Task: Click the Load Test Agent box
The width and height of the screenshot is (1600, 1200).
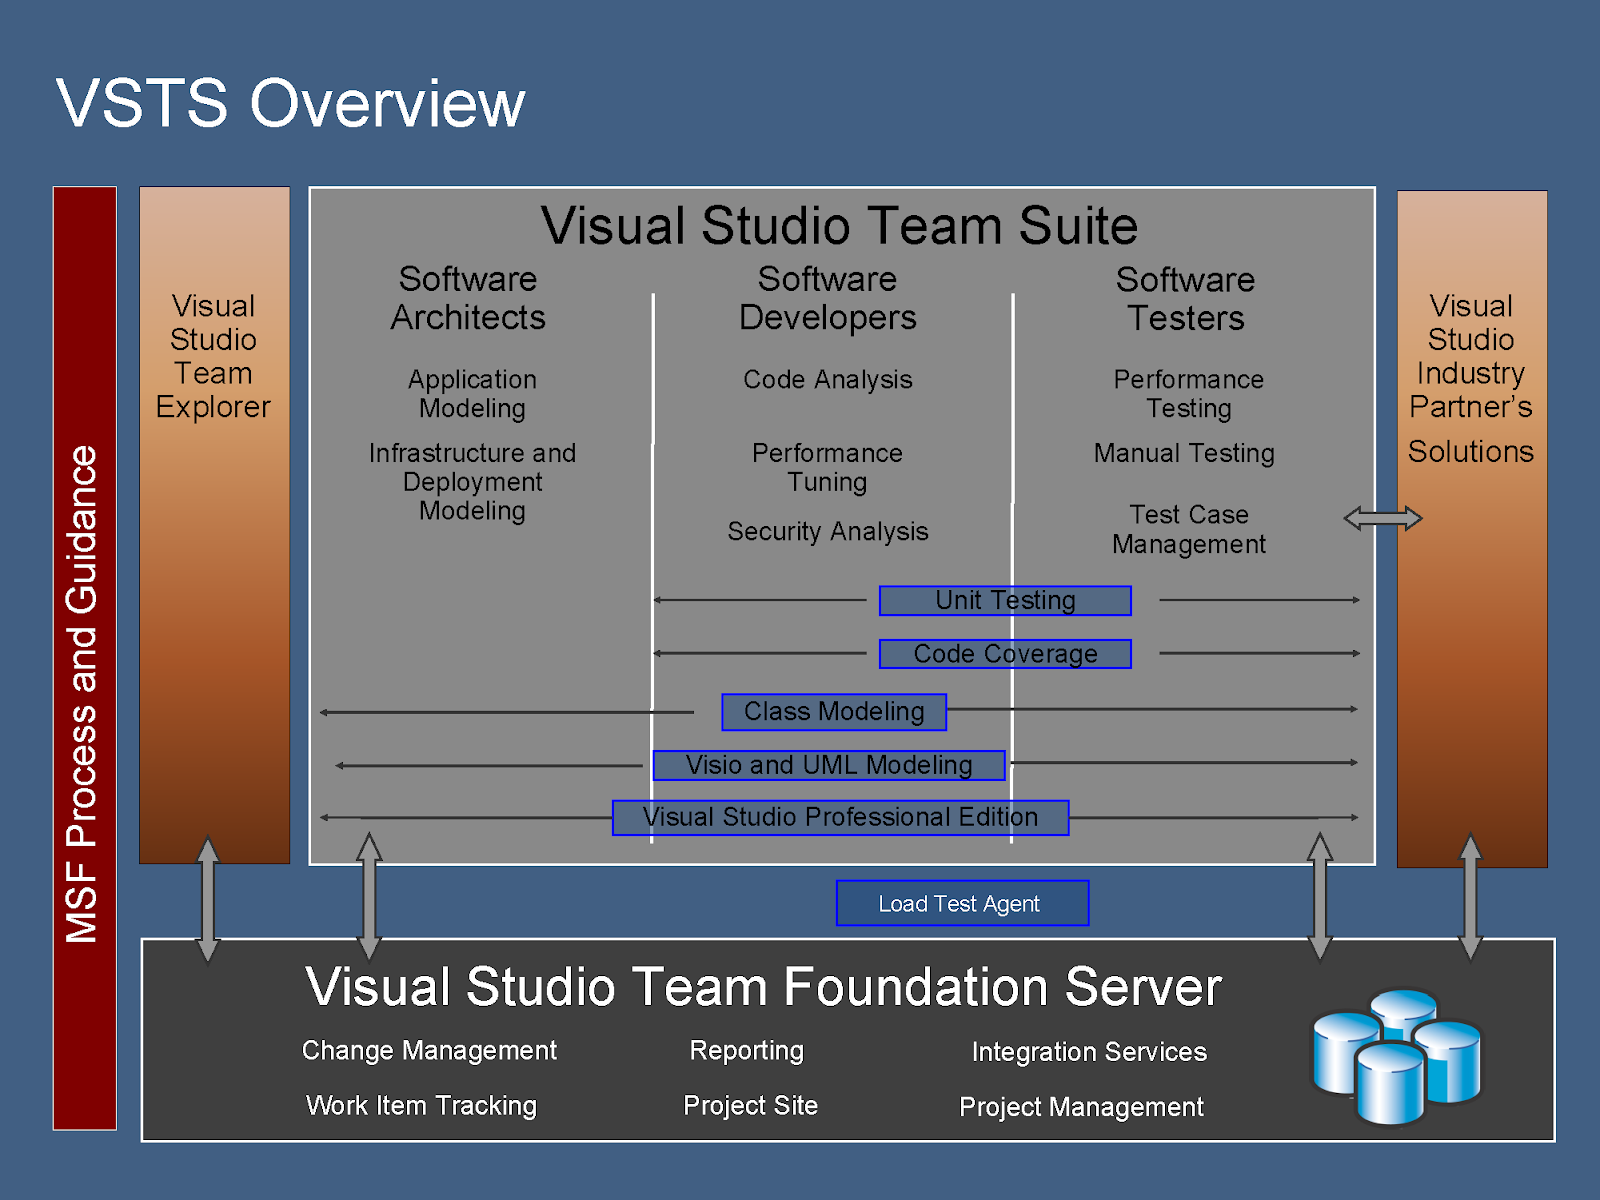Action: 962,903
